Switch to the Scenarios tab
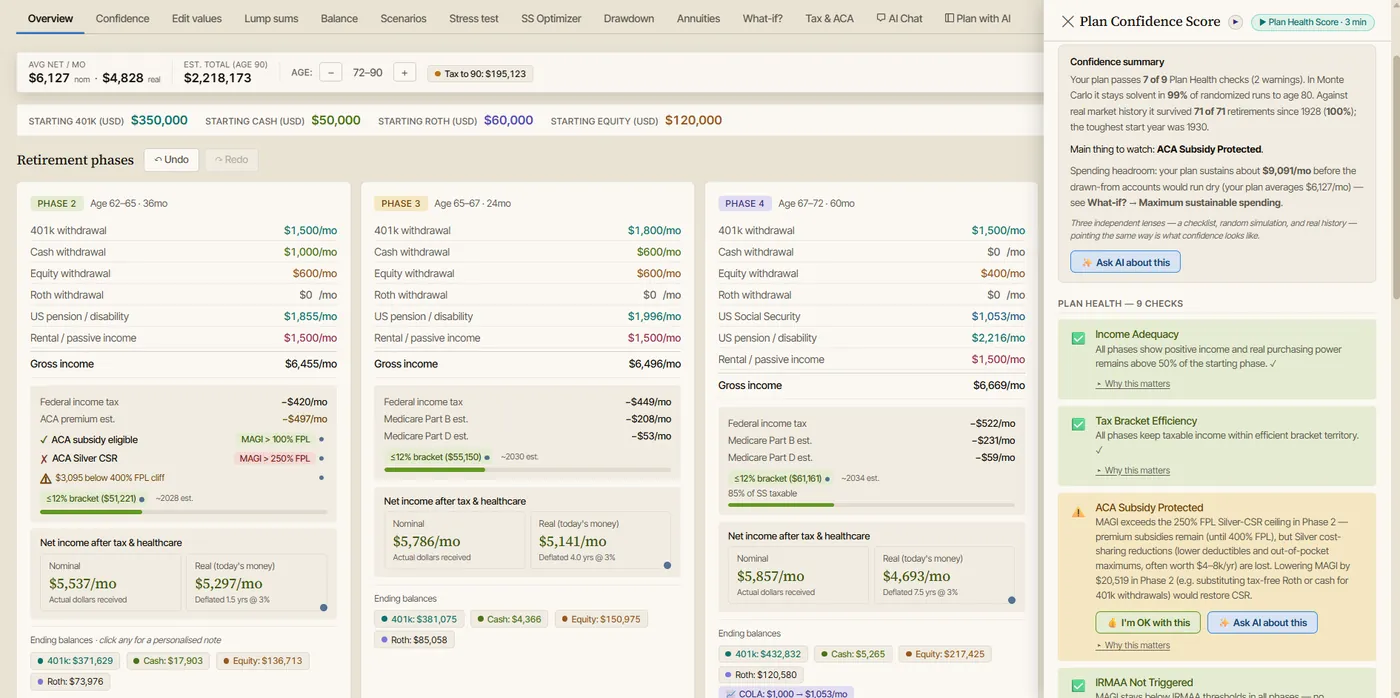Image resolution: width=1400 pixels, height=698 pixels. [x=403, y=18]
